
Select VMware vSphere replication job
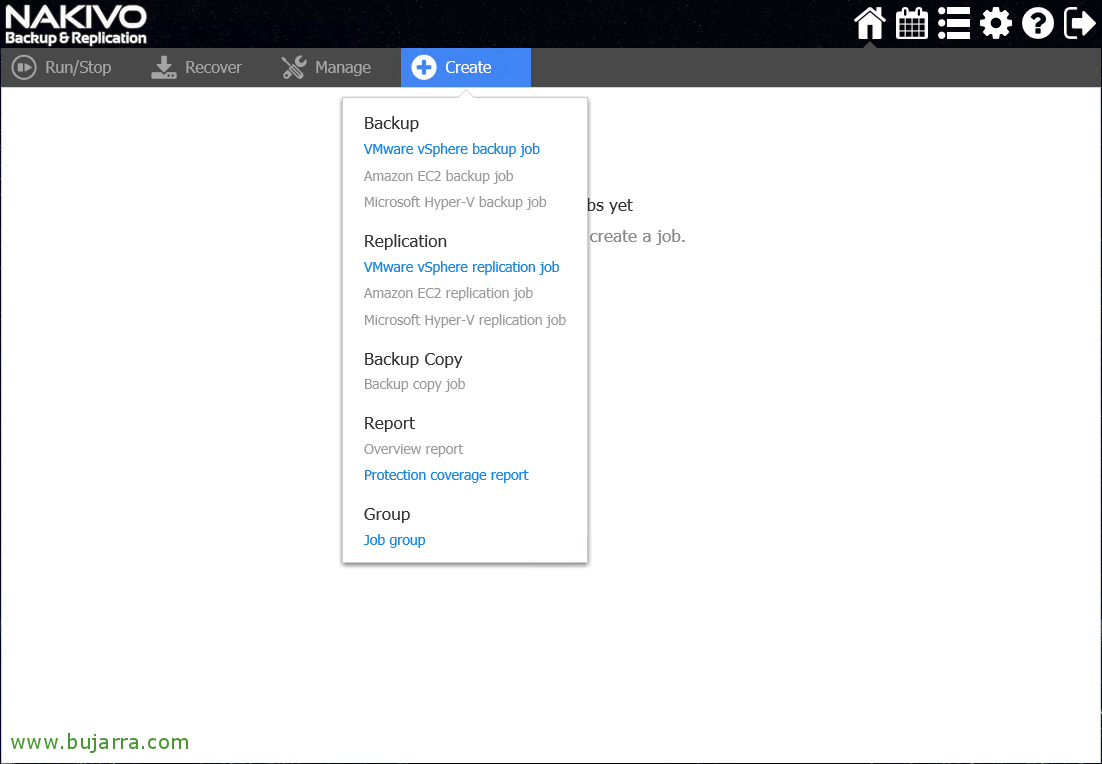click(x=462, y=267)
